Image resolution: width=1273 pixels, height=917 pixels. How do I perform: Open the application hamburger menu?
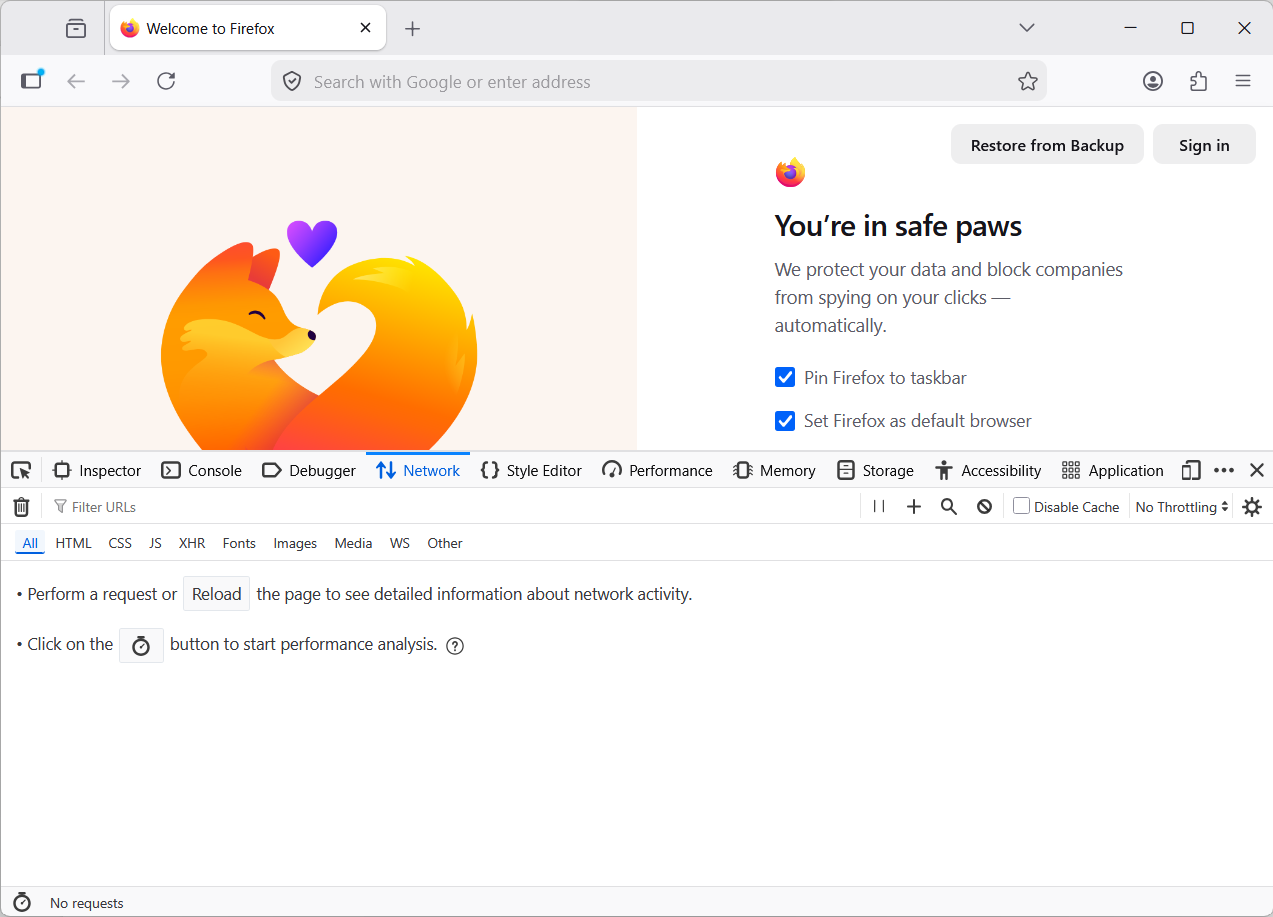pyautogui.click(x=1243, y=81)
